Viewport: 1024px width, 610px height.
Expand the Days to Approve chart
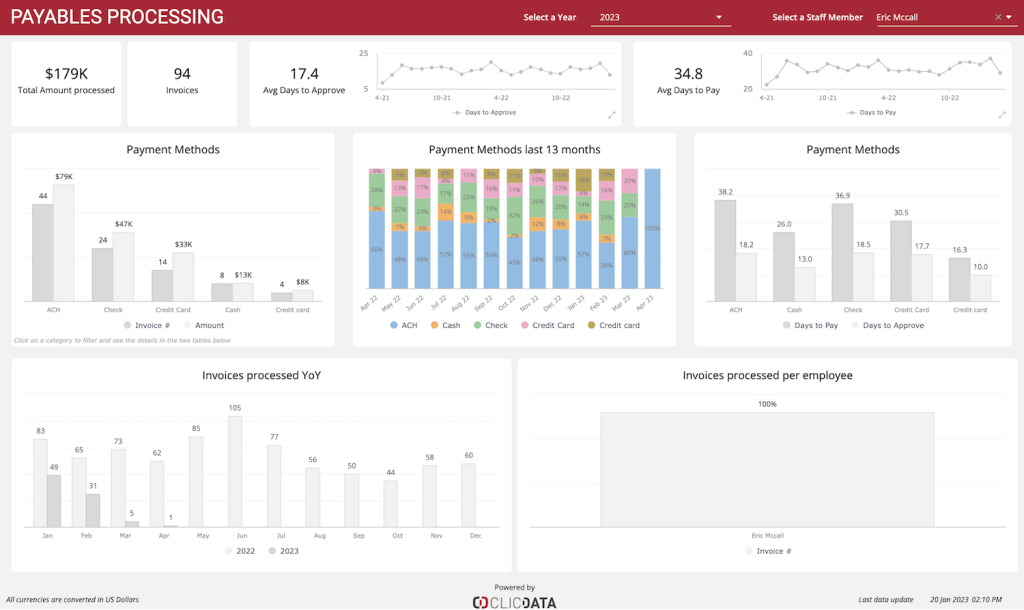[x=611, y=116]
